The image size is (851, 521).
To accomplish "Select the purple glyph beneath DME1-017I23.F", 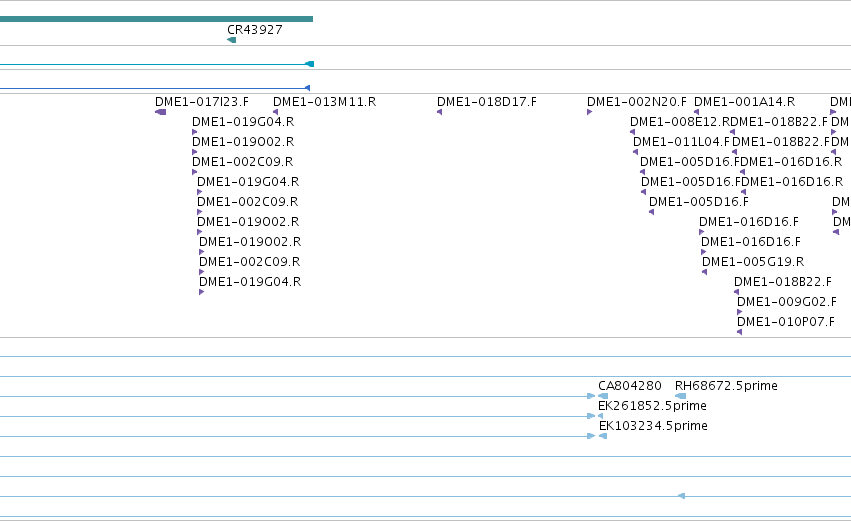I will tap(161, 112).
